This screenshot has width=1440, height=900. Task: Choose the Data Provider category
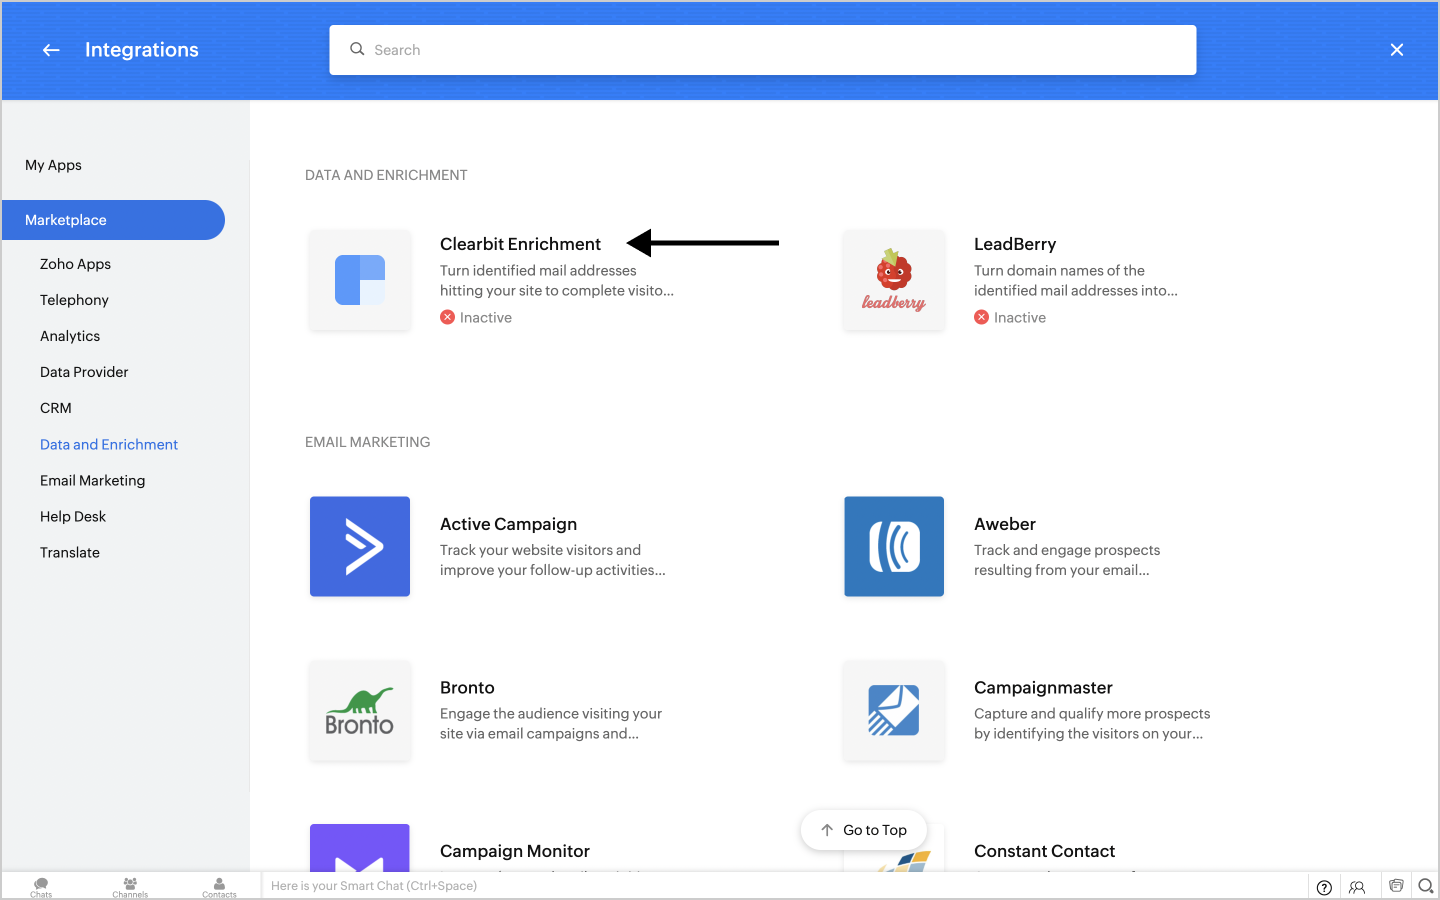(x=84, y=372)
